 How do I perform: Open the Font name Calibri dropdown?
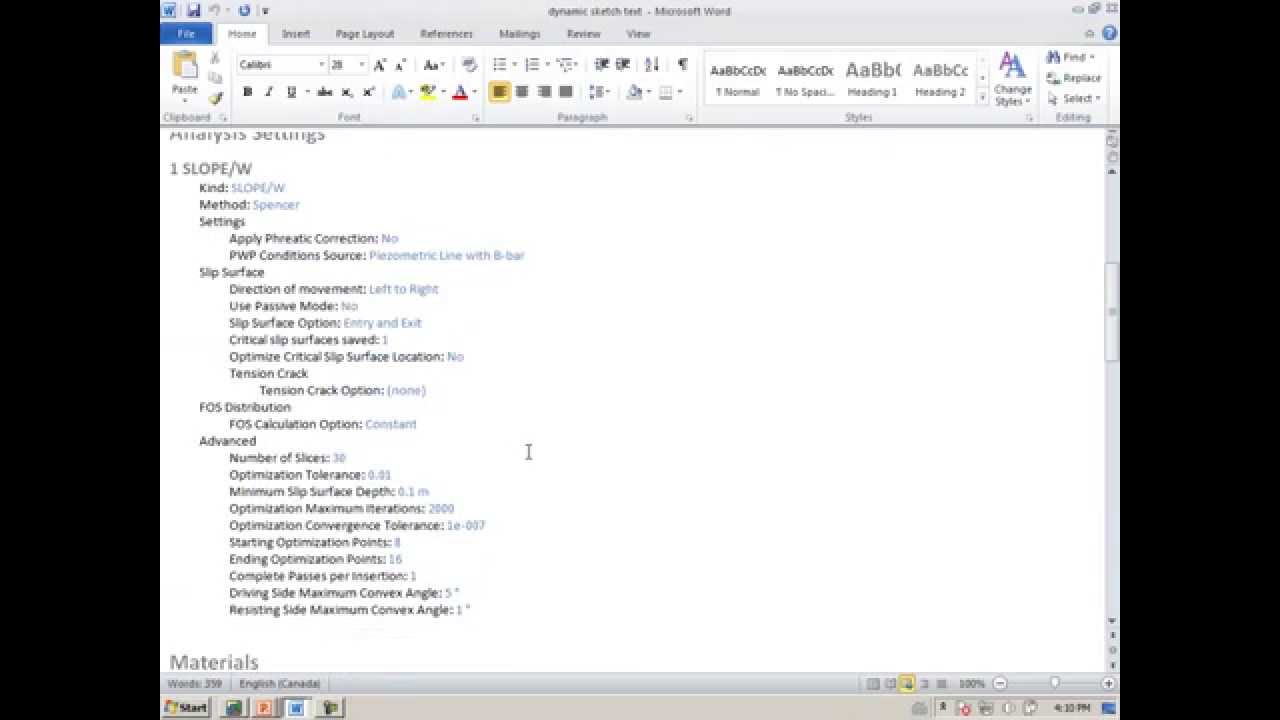[x=321, y=65]
